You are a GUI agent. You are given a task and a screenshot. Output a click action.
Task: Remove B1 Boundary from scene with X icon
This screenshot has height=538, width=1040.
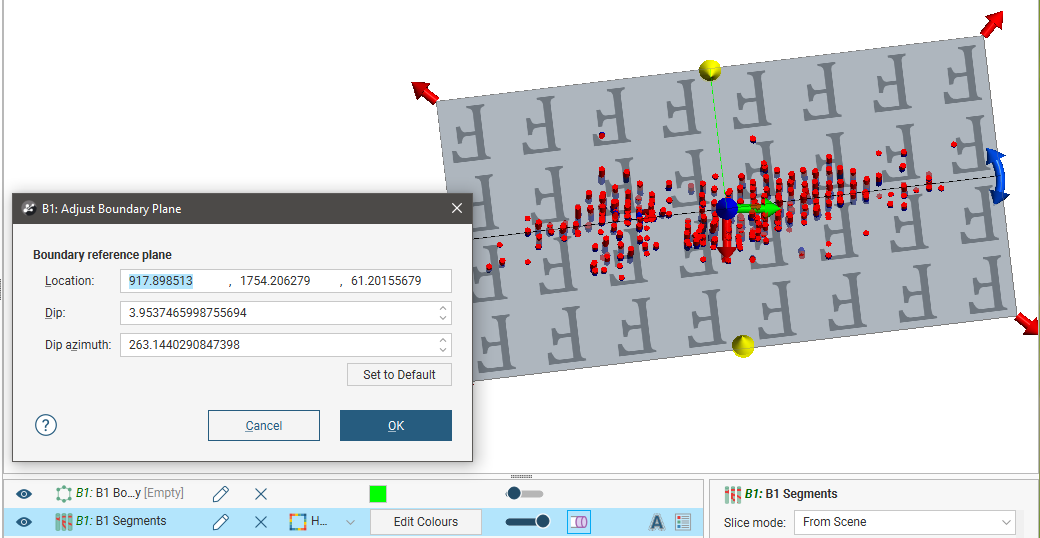point(261,494)
